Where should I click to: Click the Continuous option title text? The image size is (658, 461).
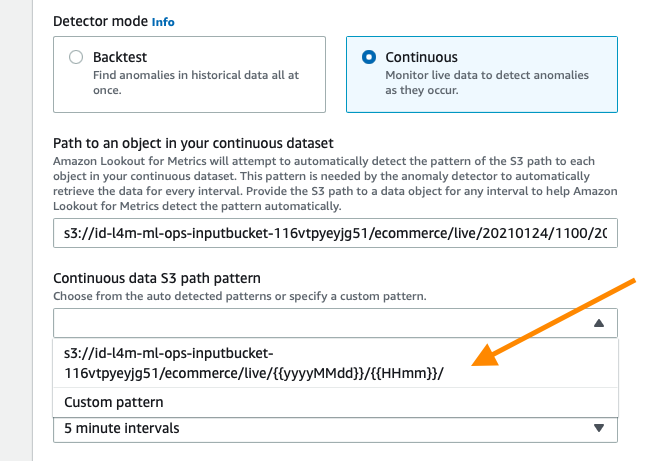tap(421, 57)
